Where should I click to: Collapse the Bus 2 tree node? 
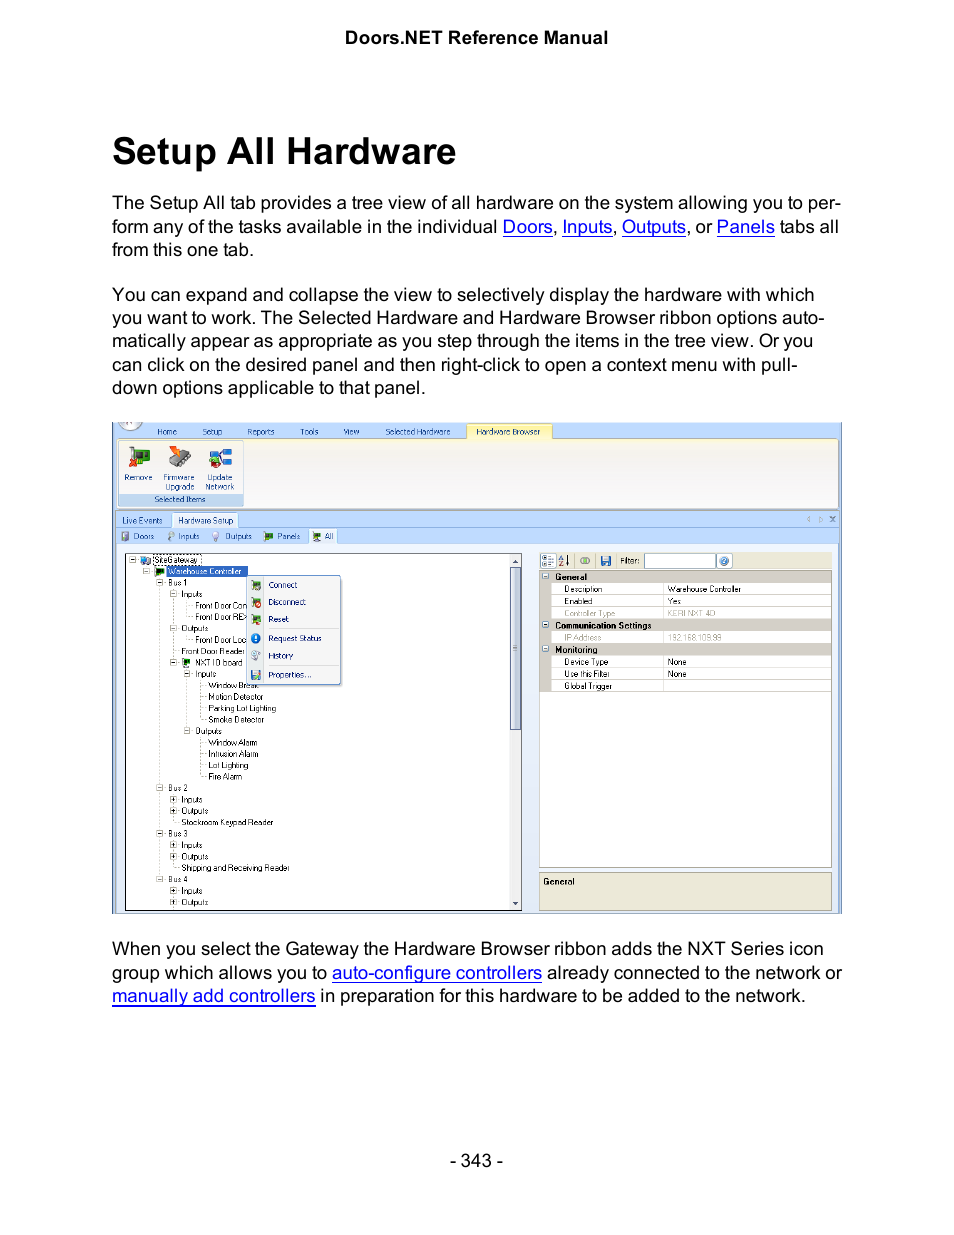point(160,788)
